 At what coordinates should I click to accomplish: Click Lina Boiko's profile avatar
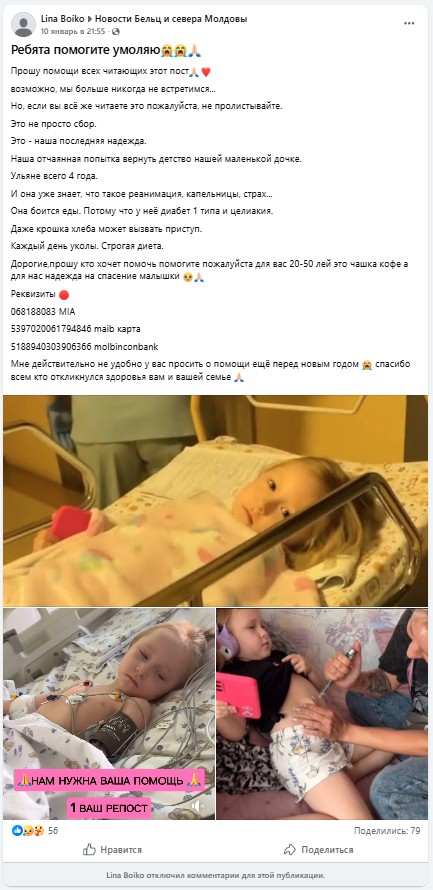(x=23, y=24)
